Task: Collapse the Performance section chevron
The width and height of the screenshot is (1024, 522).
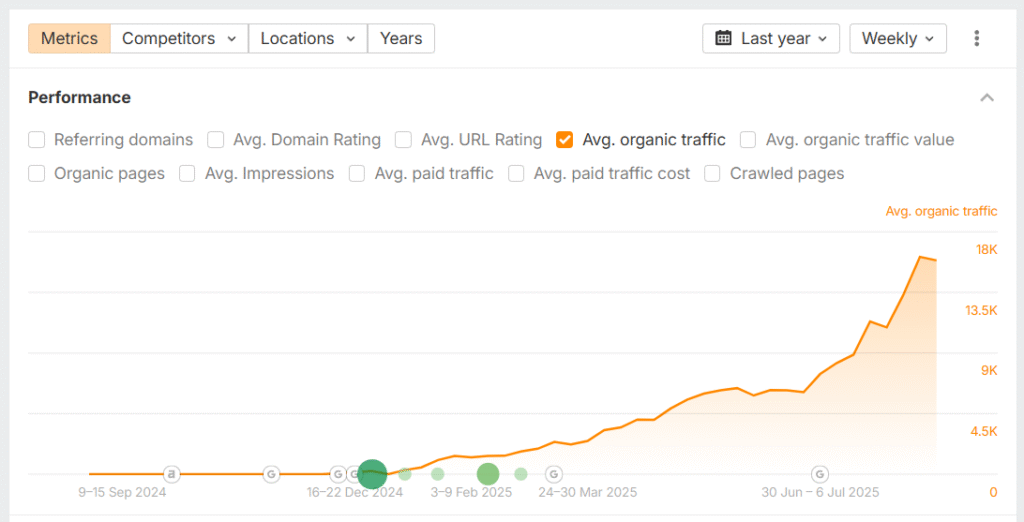Action: tap(987, 98)
